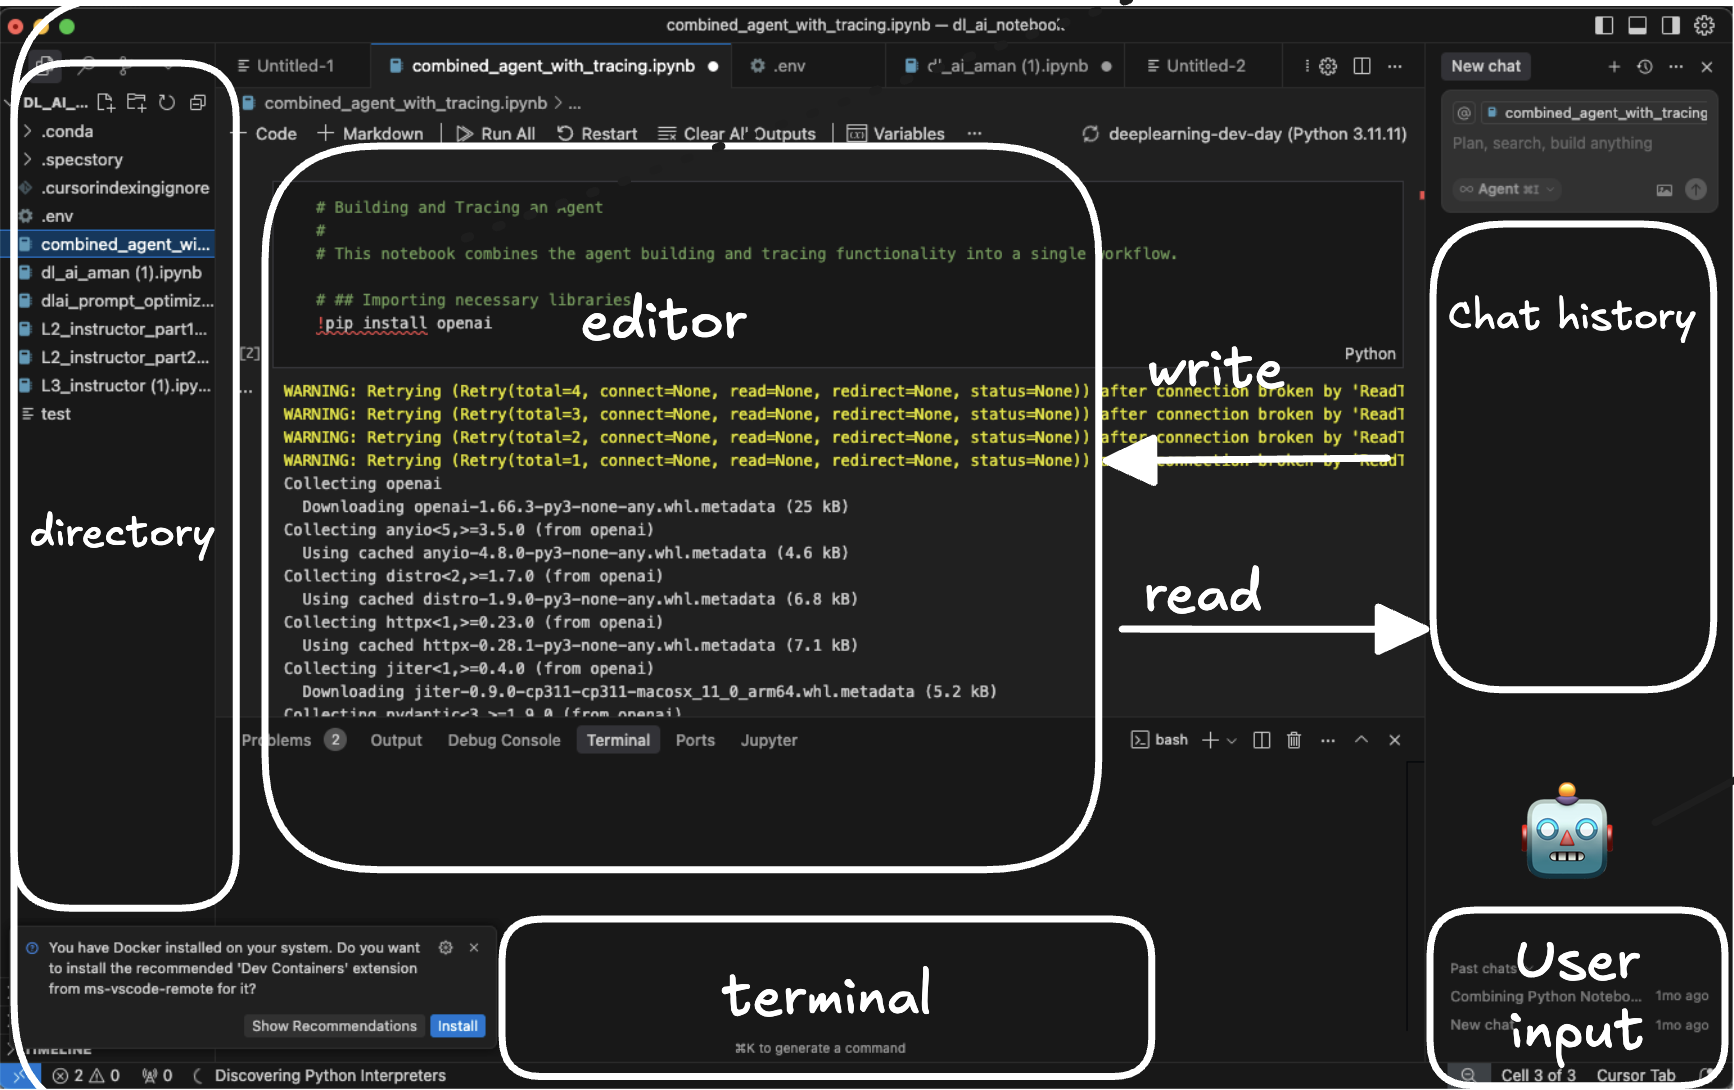Kill the bash terminal with the trash icon
1734x1090 pixels.
tap(1294, 740)
